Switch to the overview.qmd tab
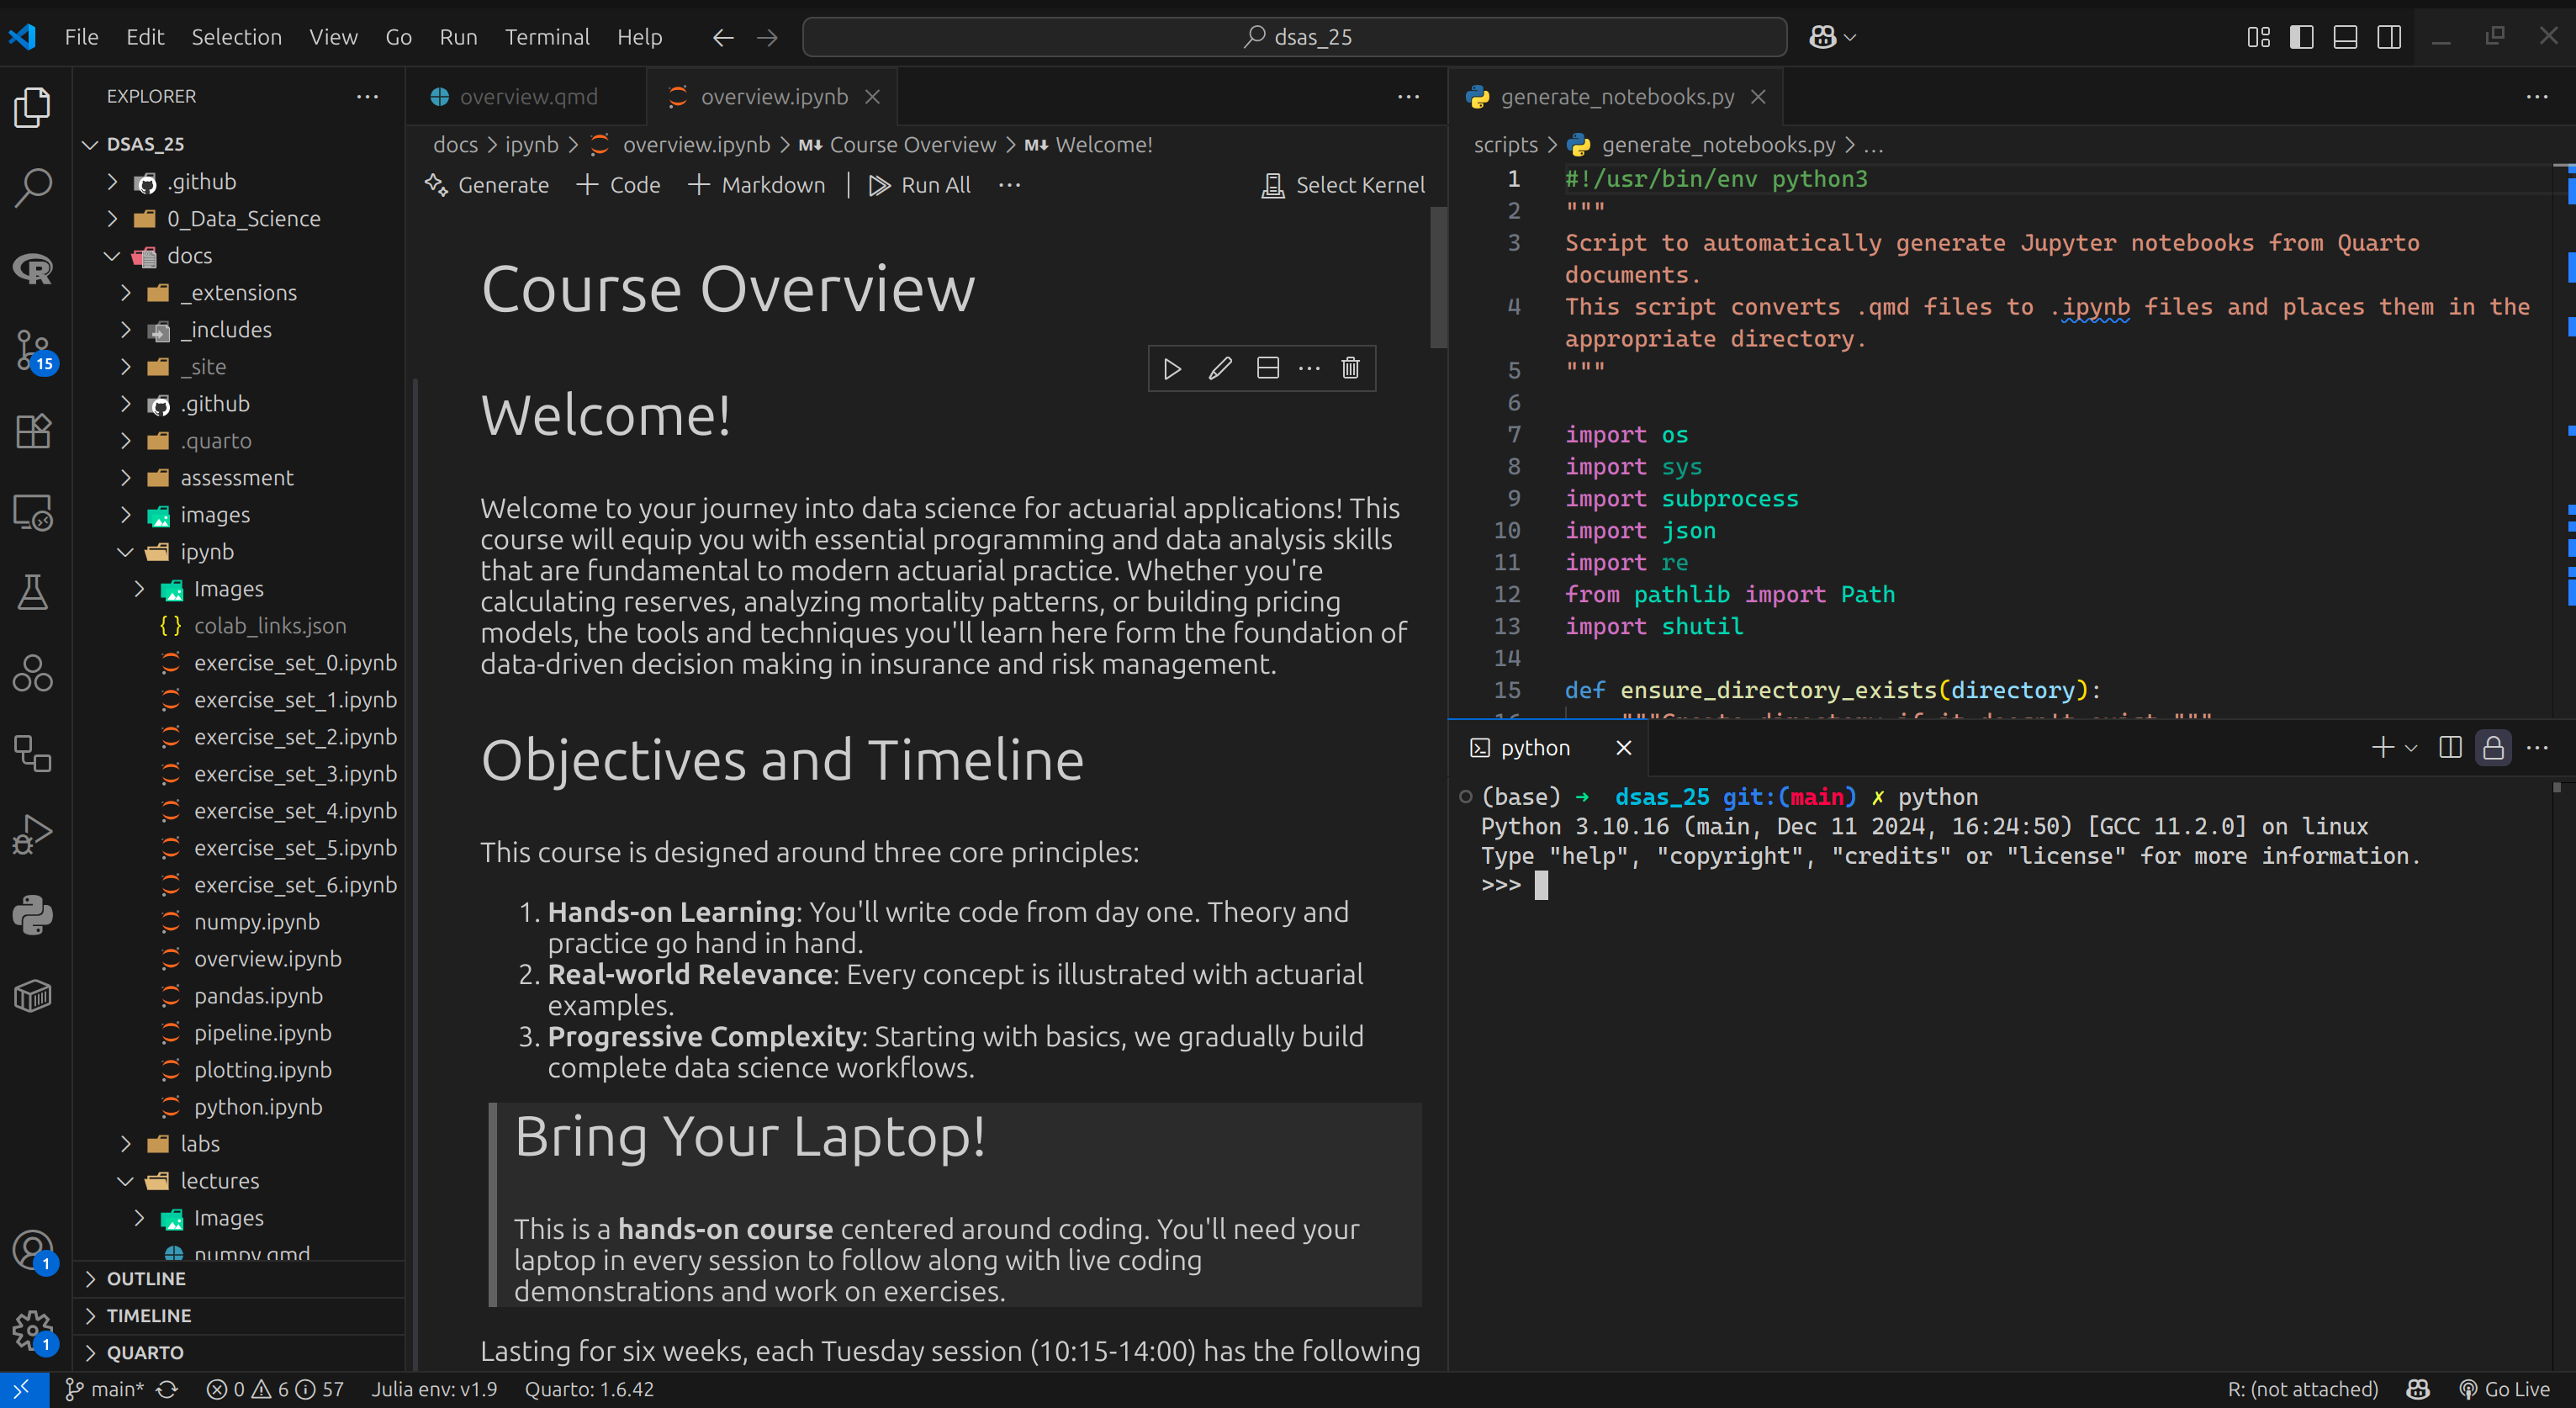The height and width of the screenshot is (1408, 2576). tap(527, 97)
